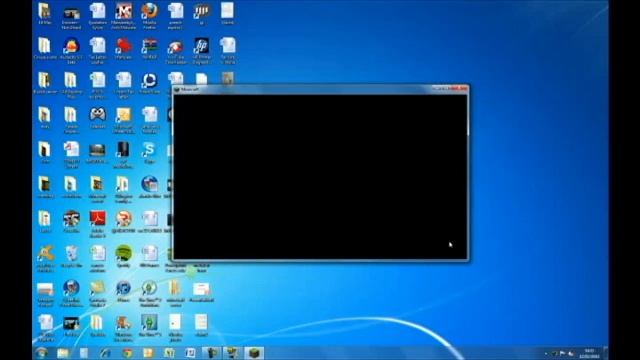Select the black console tower desktop shortcut
640x360 pixels.
[123, 154]
